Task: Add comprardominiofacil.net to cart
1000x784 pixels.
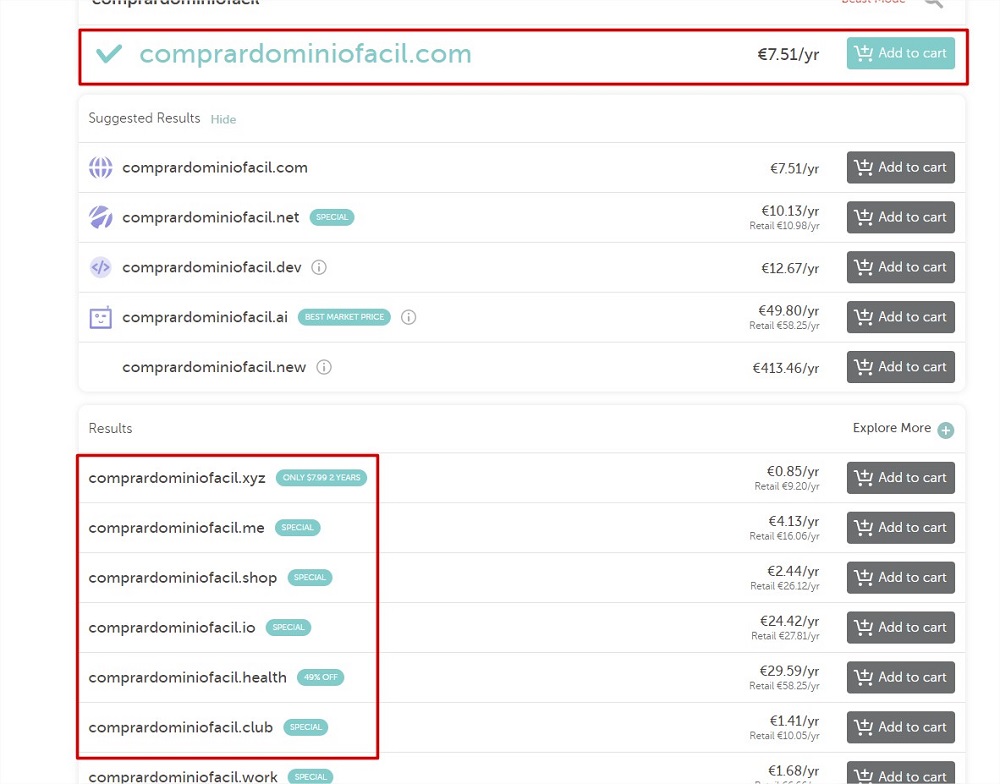Action: pos(901,217)
